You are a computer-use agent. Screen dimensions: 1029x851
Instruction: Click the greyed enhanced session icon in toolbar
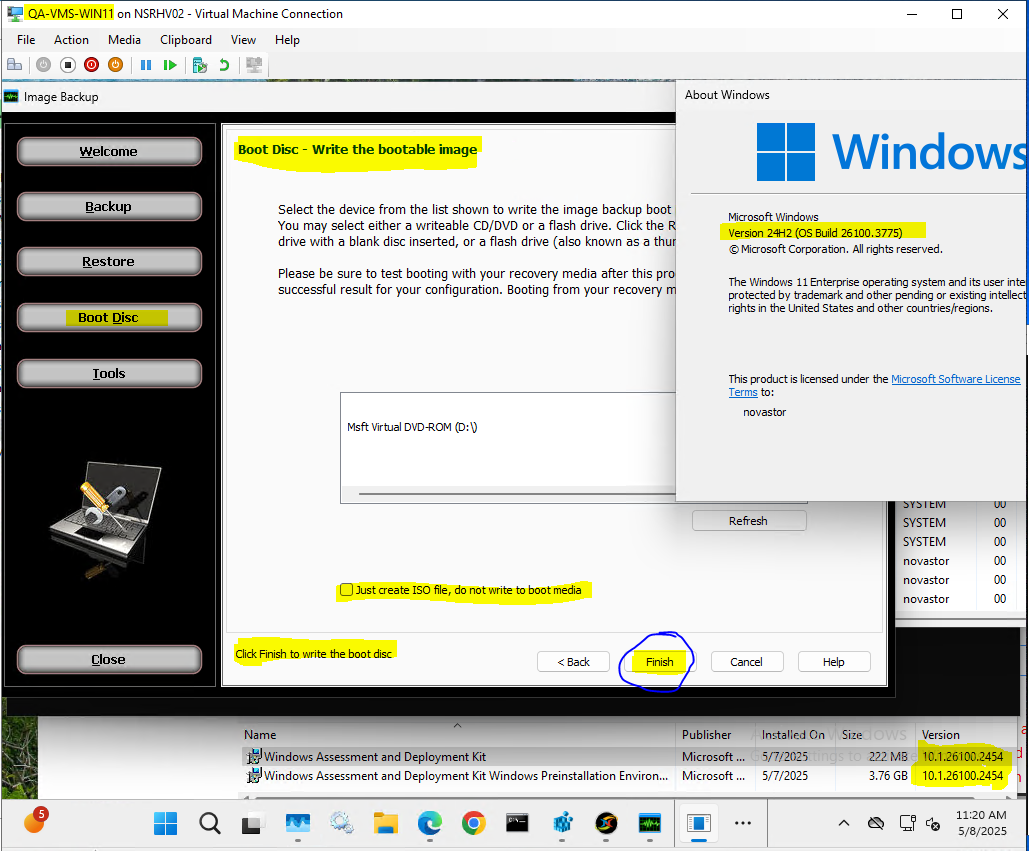click(x=254, y=65)
